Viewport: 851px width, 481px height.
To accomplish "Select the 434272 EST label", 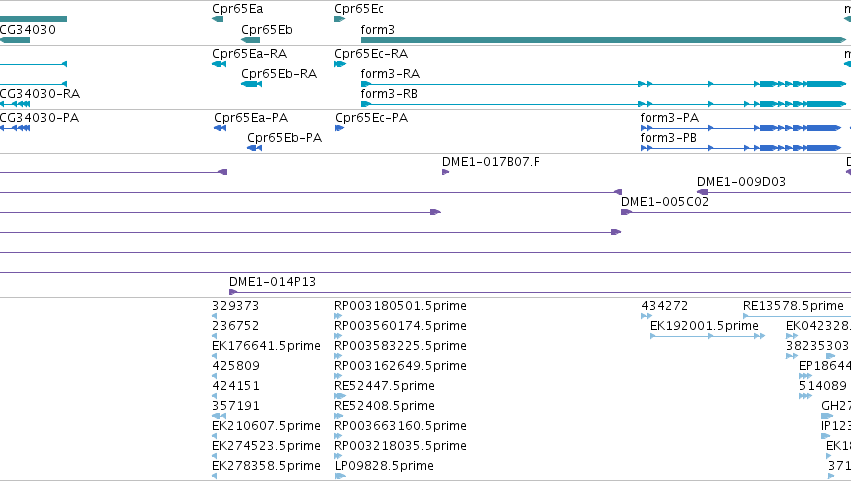I will tap(665, 306).
